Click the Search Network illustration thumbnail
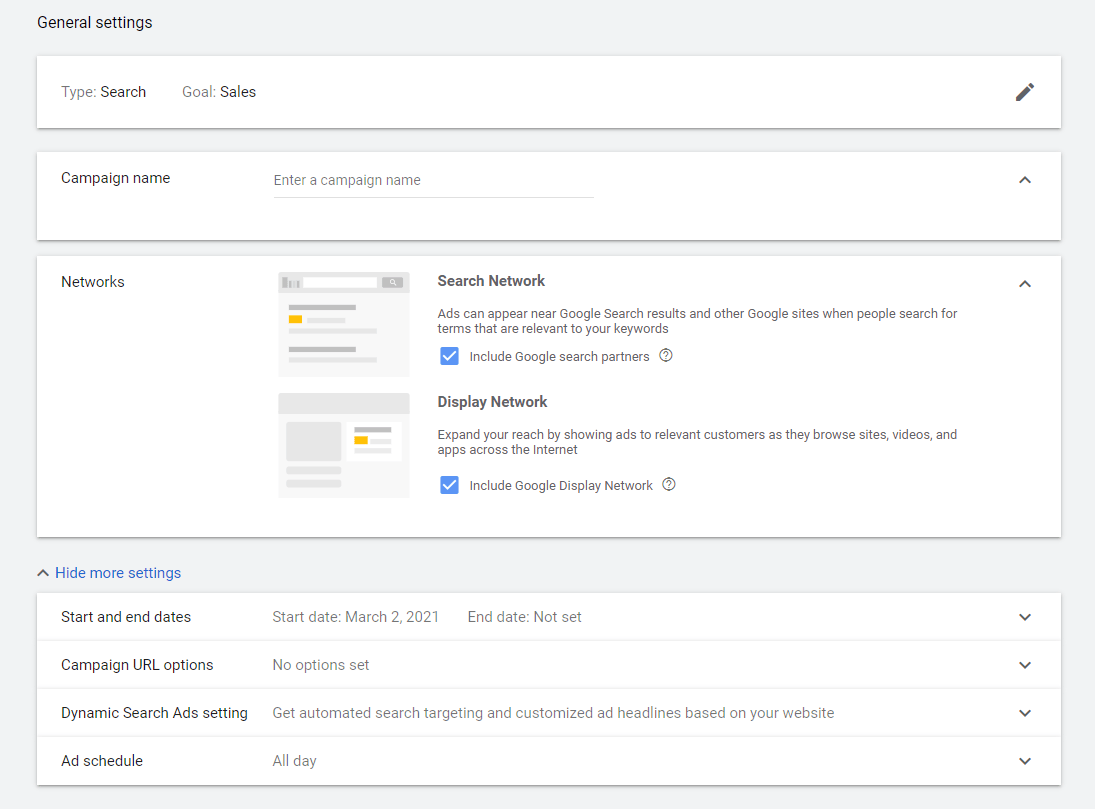Image resolution: width=1095 pixels, height=809 pixels. (344, 324)
